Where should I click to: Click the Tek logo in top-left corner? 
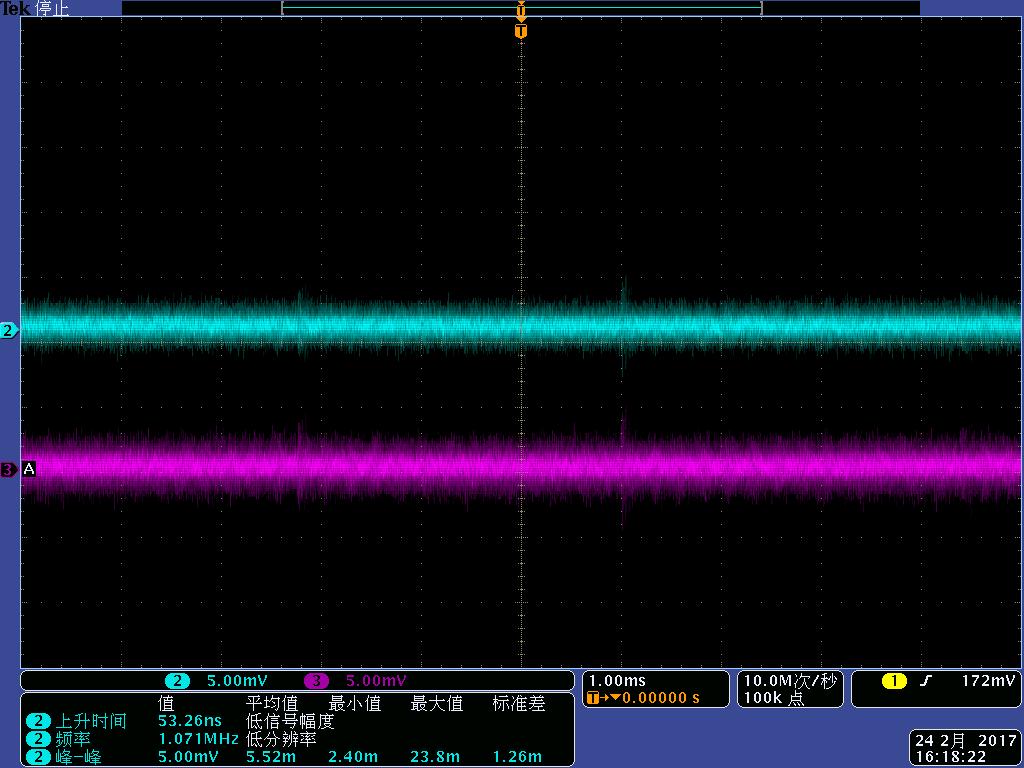[x=16, y=8]
